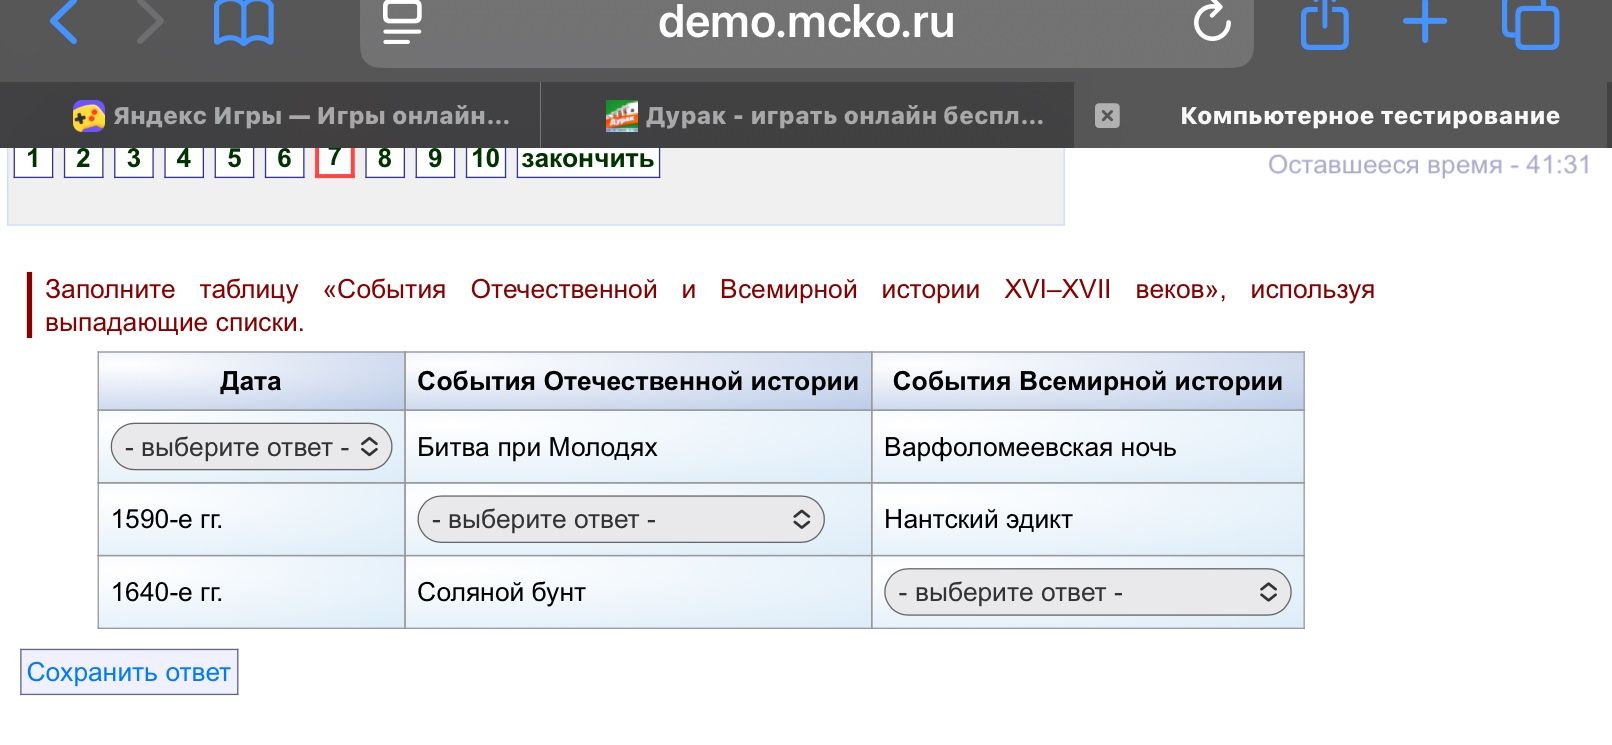Image resolution: width=1612 pixels, height=745 pixels.
Task: Go back using Safari back arrow
Action: 64,22
